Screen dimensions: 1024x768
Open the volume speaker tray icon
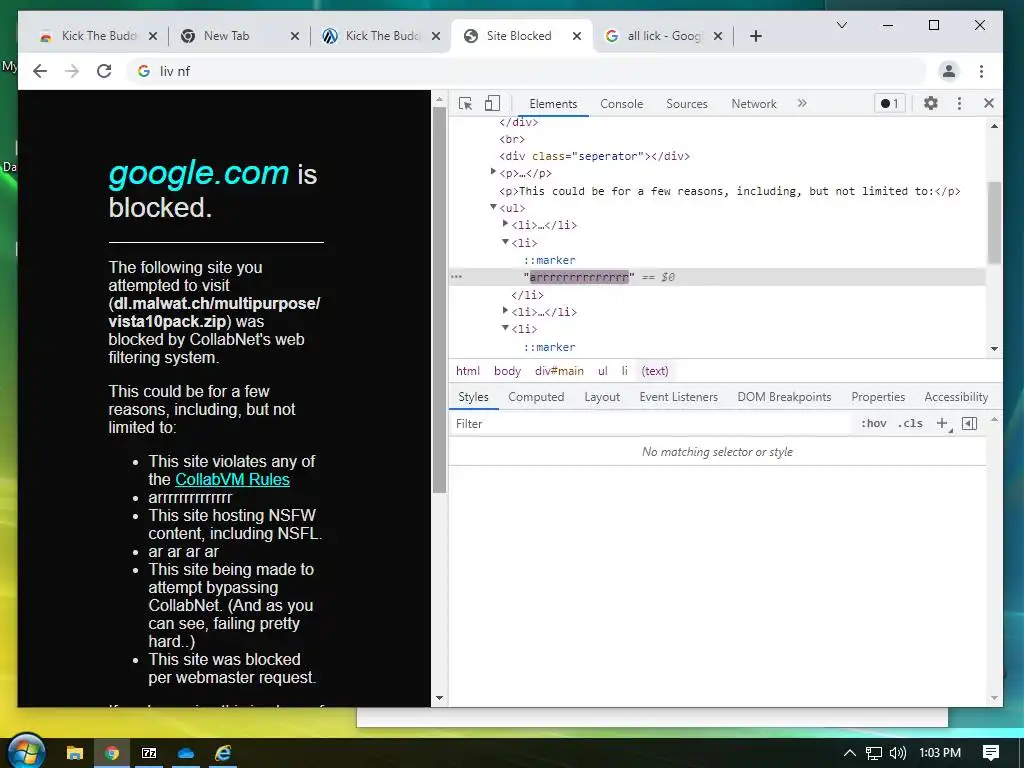point(897,753)
